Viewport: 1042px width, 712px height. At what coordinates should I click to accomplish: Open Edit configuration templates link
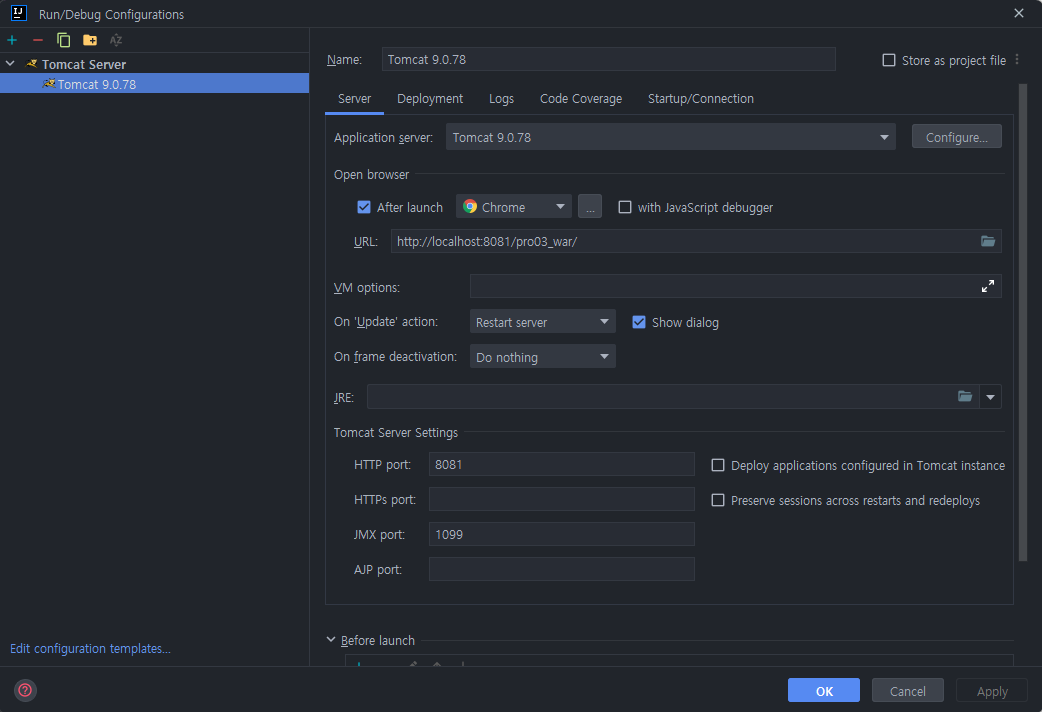click(x=90, y=648)
